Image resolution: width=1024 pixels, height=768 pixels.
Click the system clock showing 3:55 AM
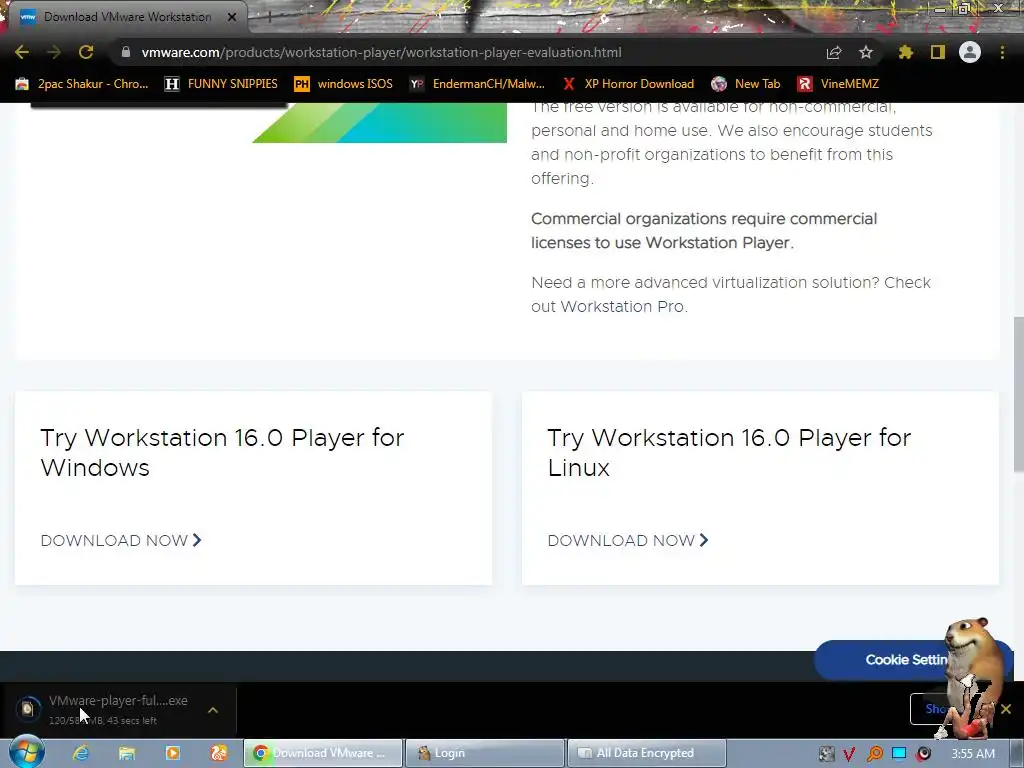pos(973,753)
